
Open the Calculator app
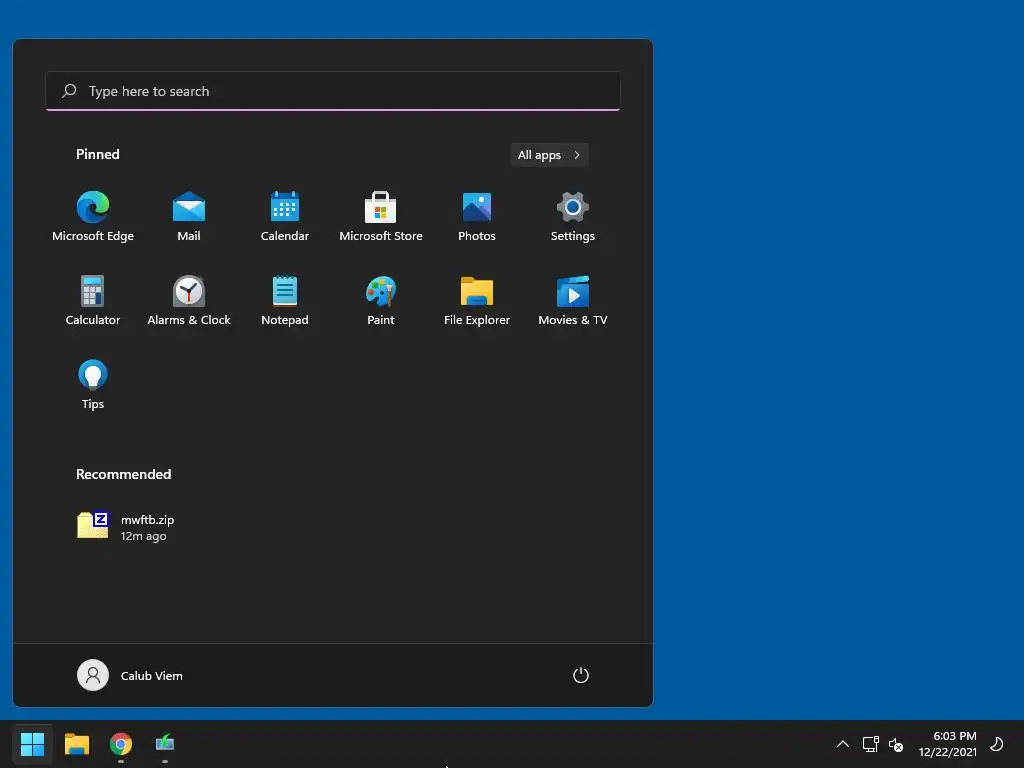coord(93,300)
